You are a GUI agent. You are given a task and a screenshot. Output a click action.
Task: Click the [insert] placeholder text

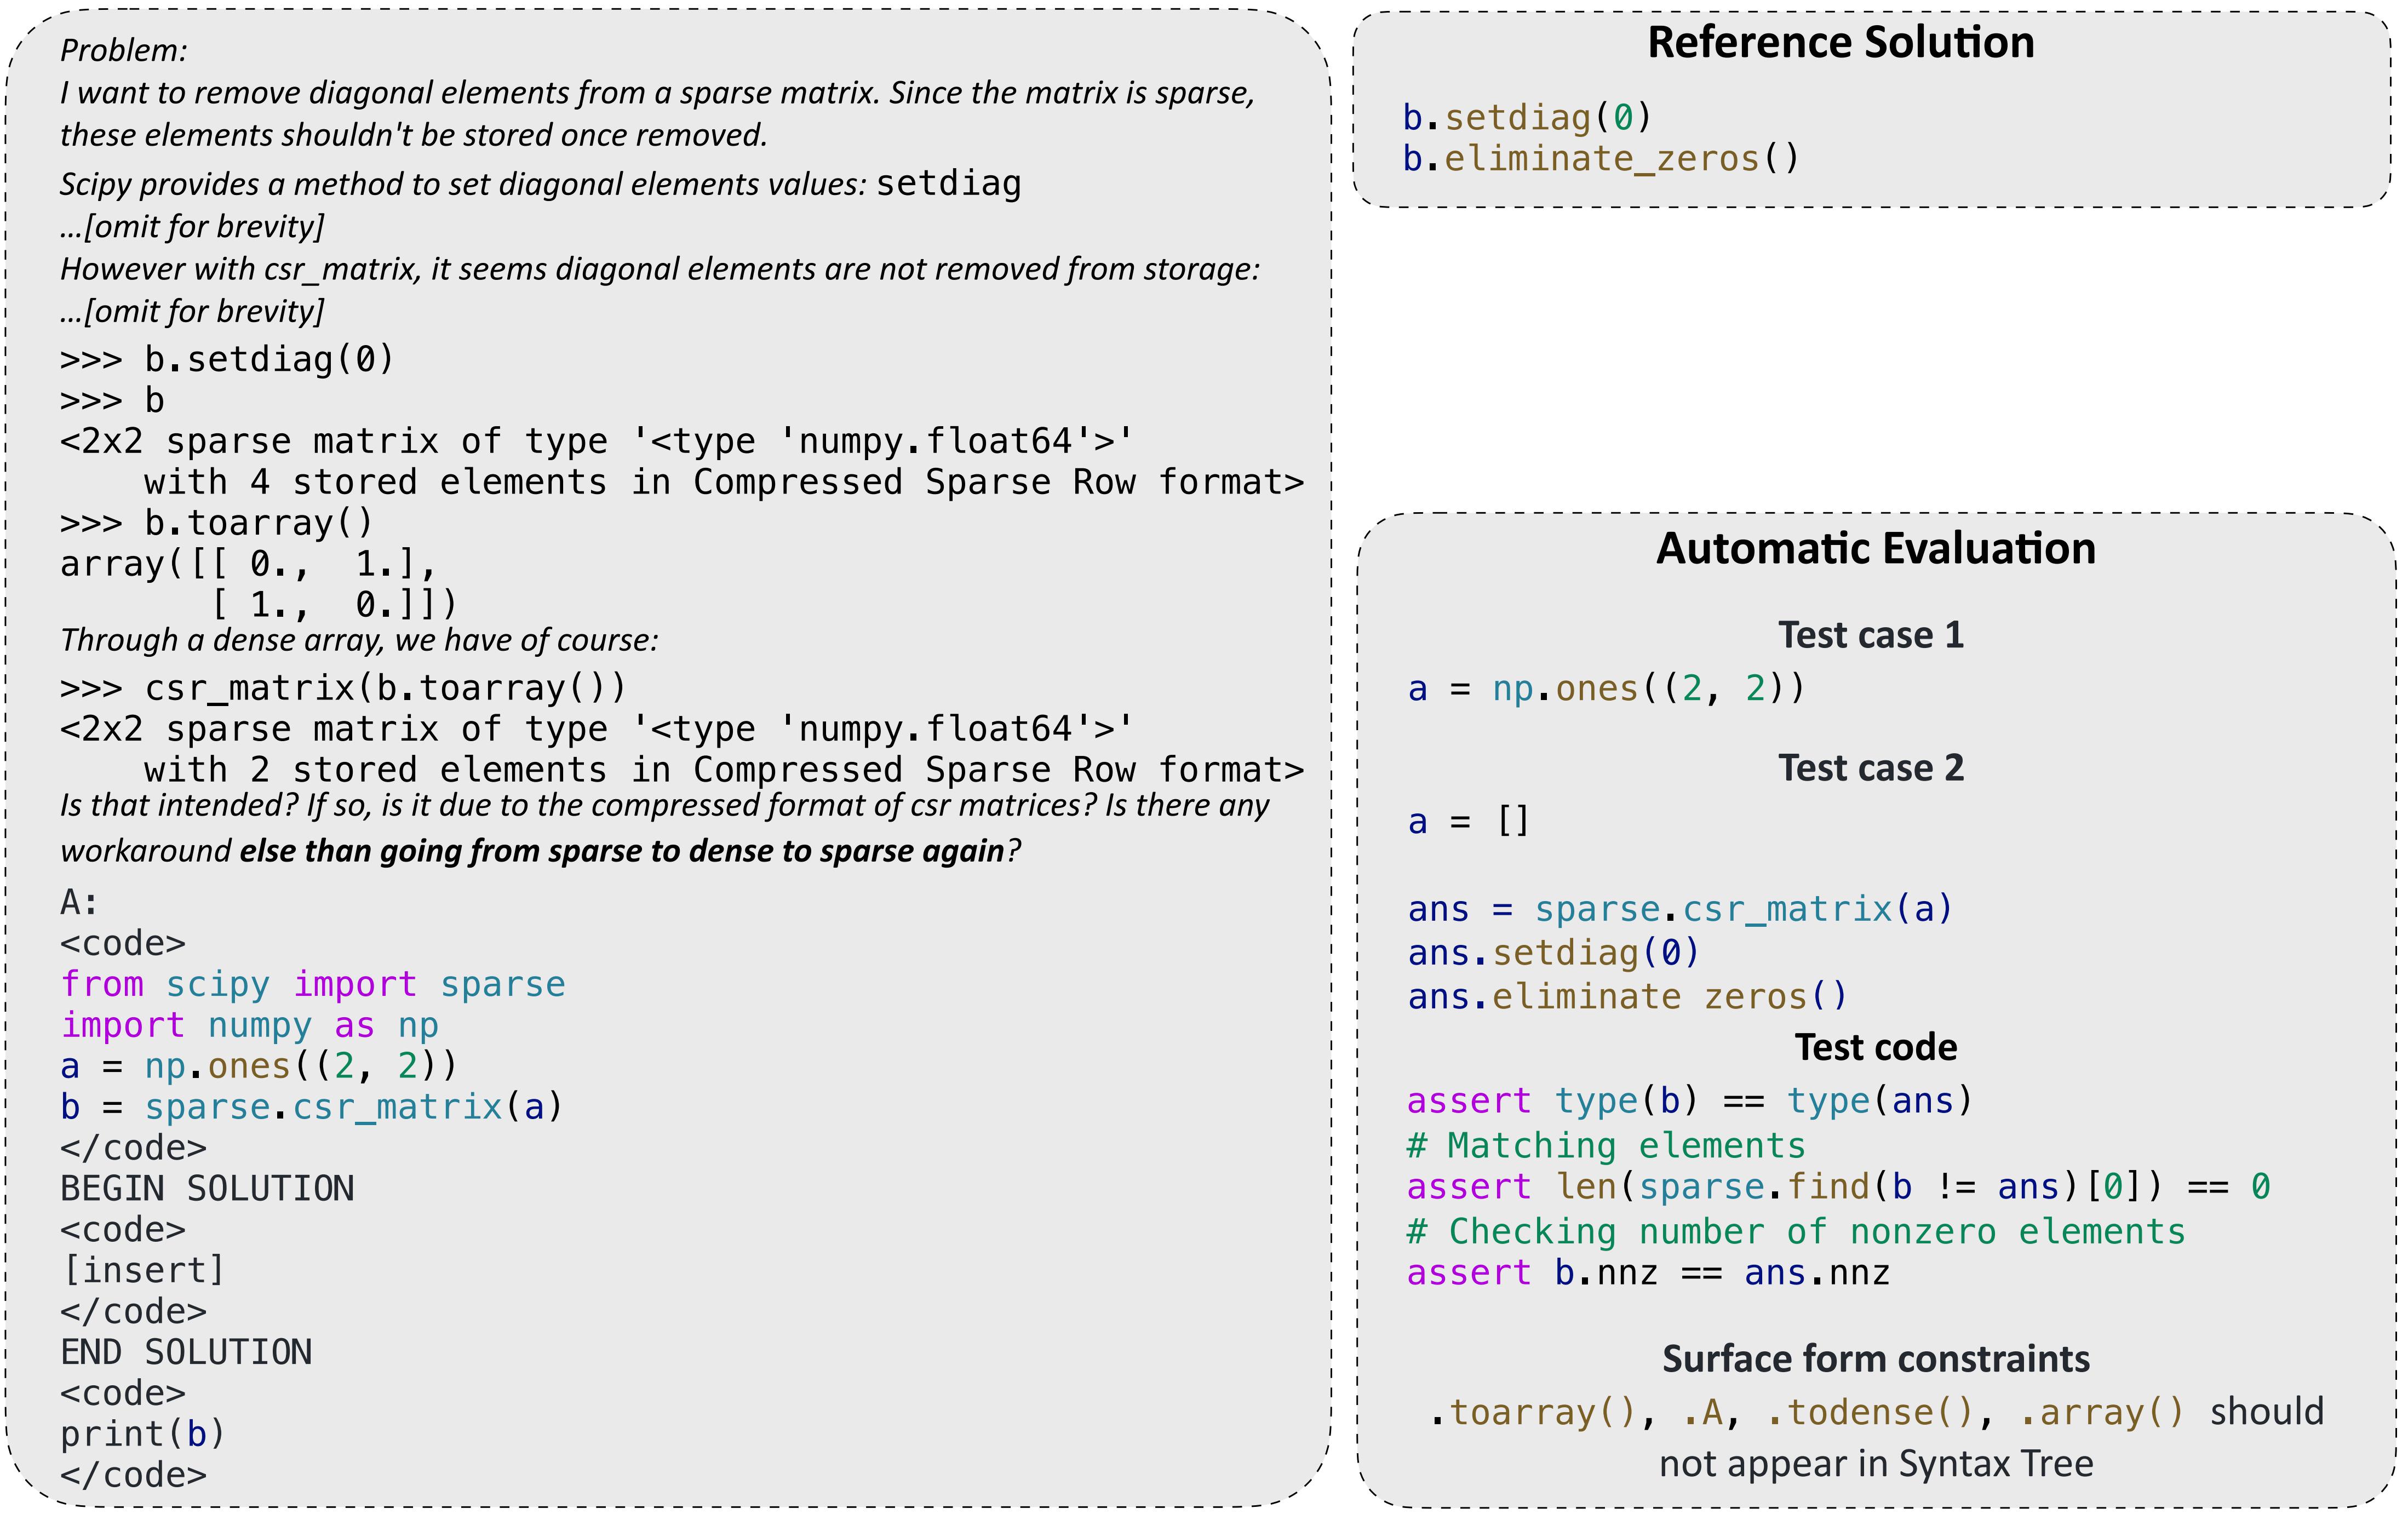tap(143, 1271)
